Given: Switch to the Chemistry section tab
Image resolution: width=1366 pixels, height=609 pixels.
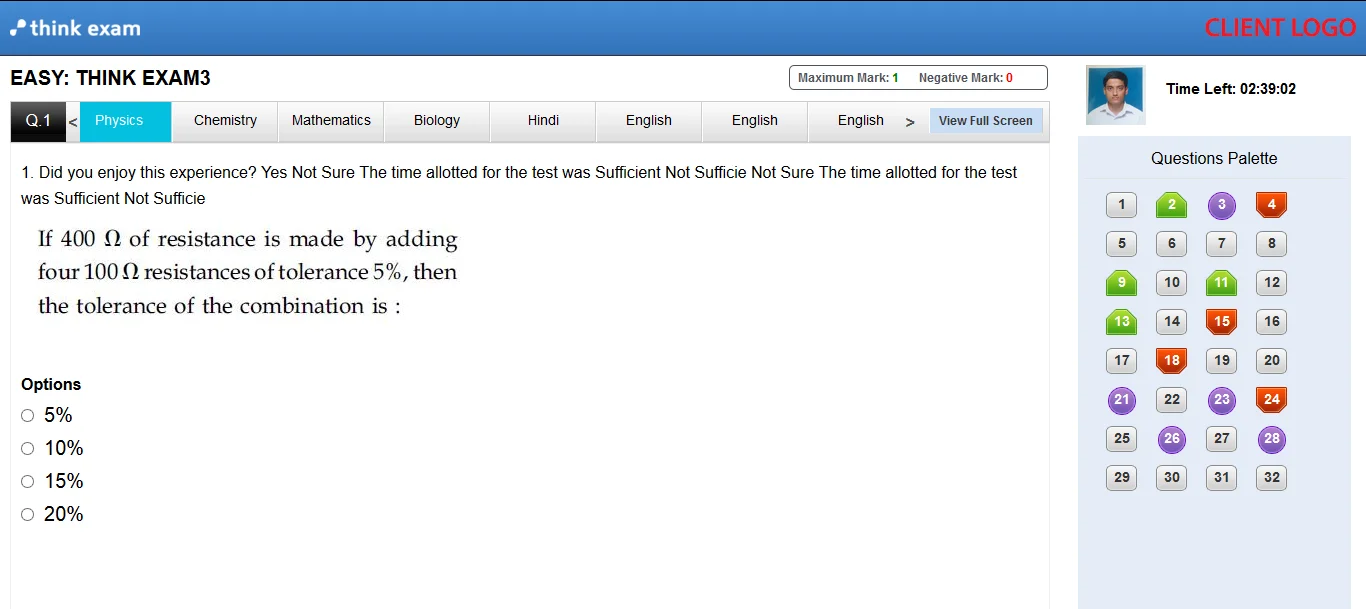Looking at the screenshot, I should click(224, 120).
